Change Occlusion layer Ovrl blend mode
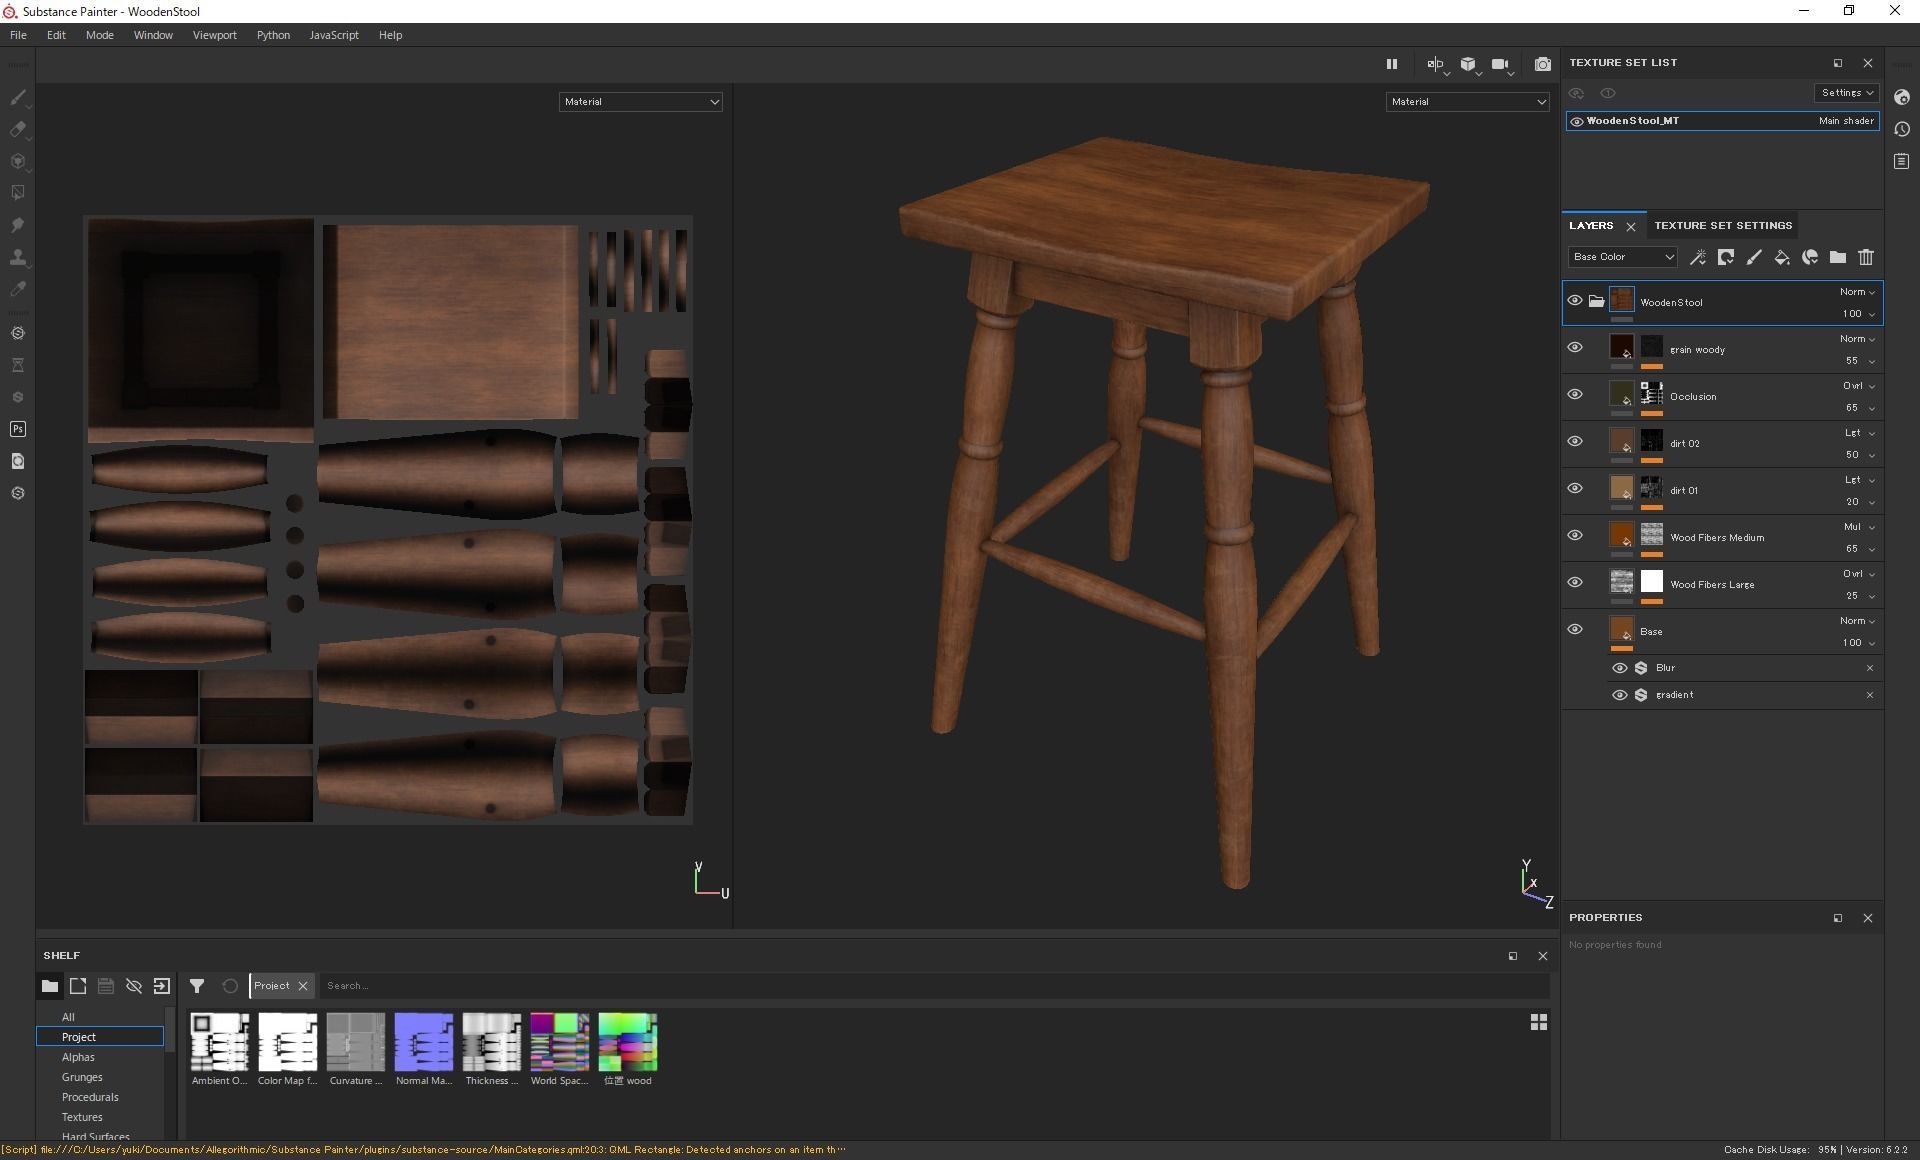This screenshot has height=1160, width=1920. (x=1857, y=386)
